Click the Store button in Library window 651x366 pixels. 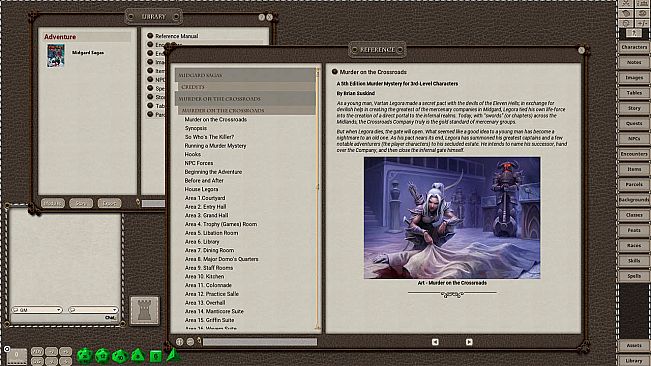tap(81, 203)
